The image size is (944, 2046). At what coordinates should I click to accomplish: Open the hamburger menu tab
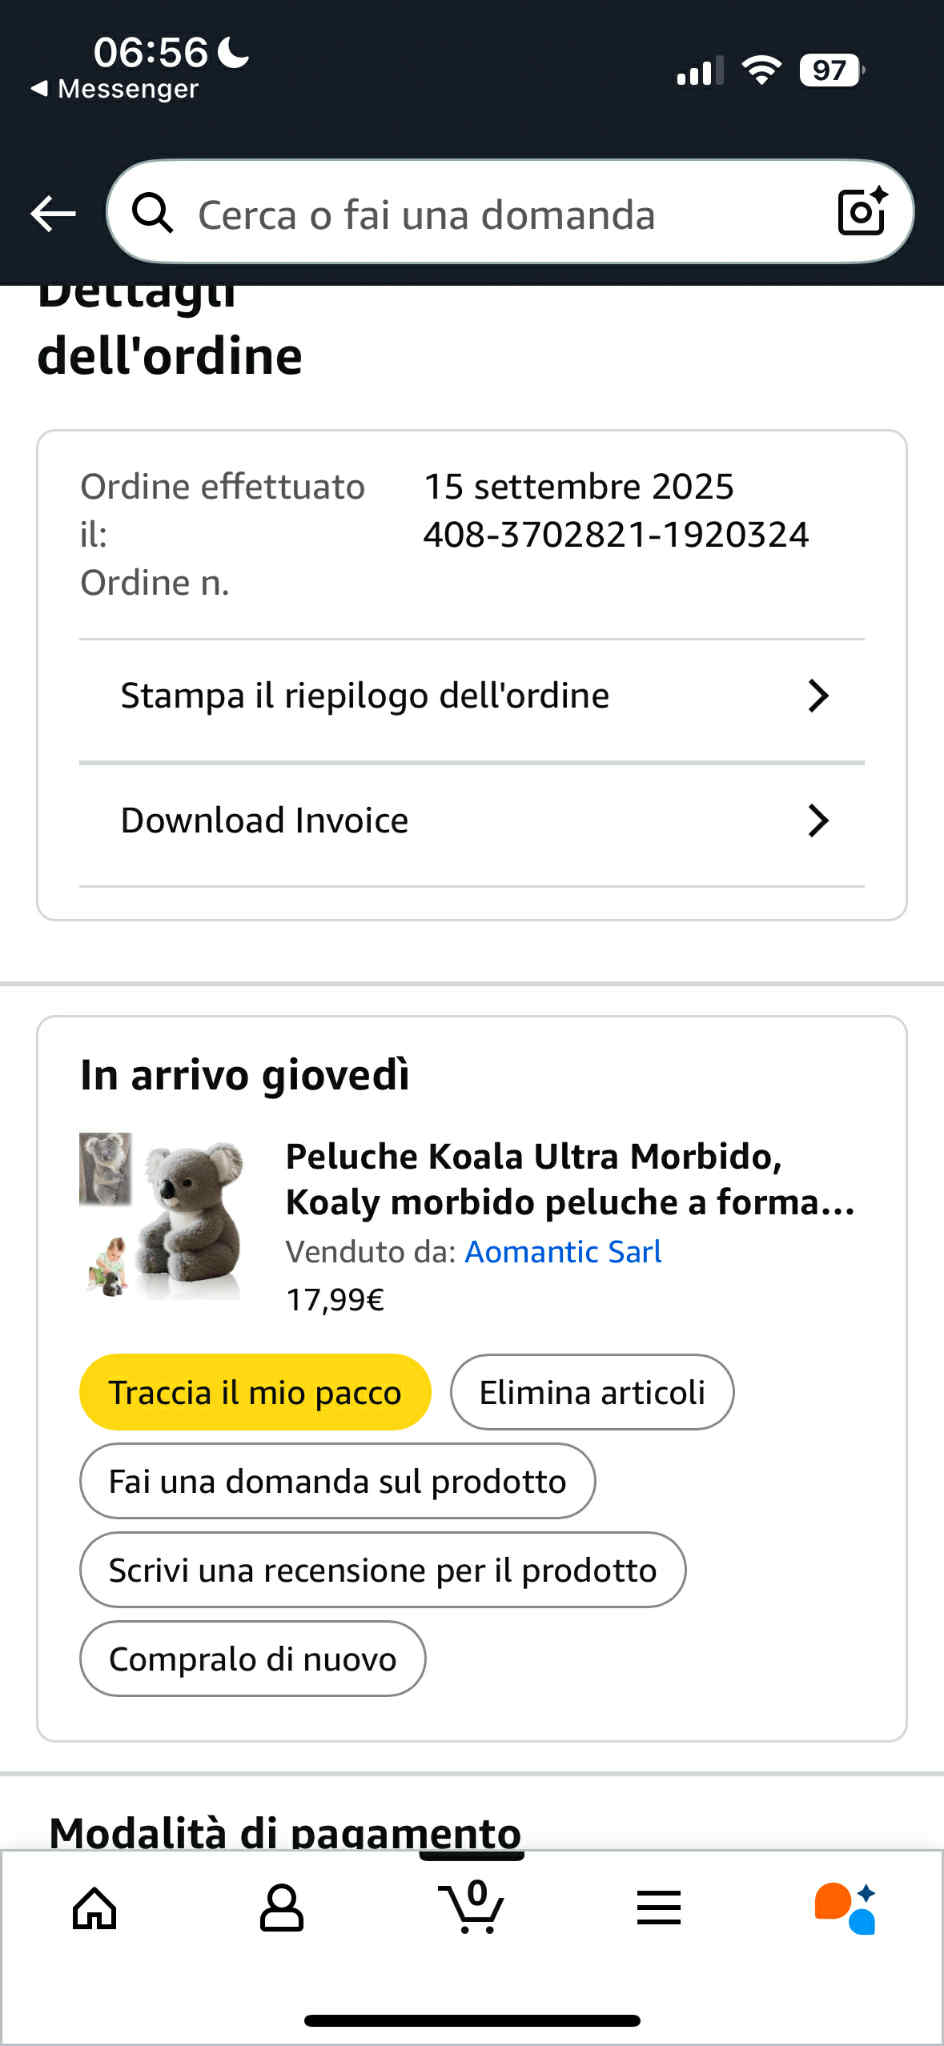(x=659, y=1908)
